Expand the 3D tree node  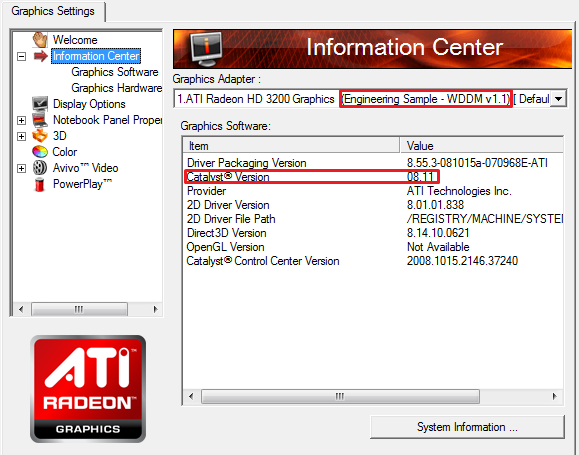(21, 136)
